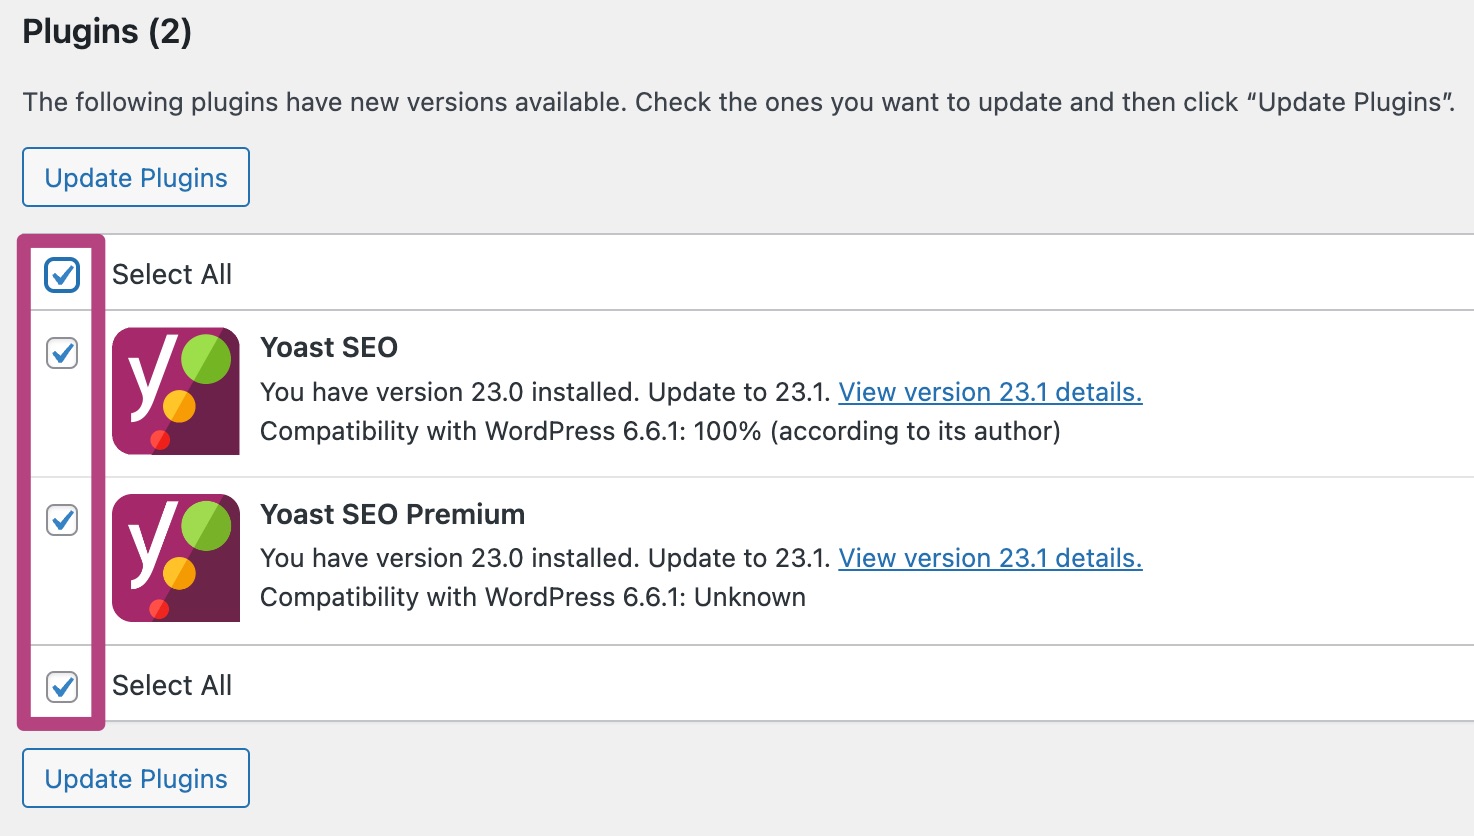
Task: Uncheck the Yoast SEO plugin checkbox
Action: pos(62,353)
